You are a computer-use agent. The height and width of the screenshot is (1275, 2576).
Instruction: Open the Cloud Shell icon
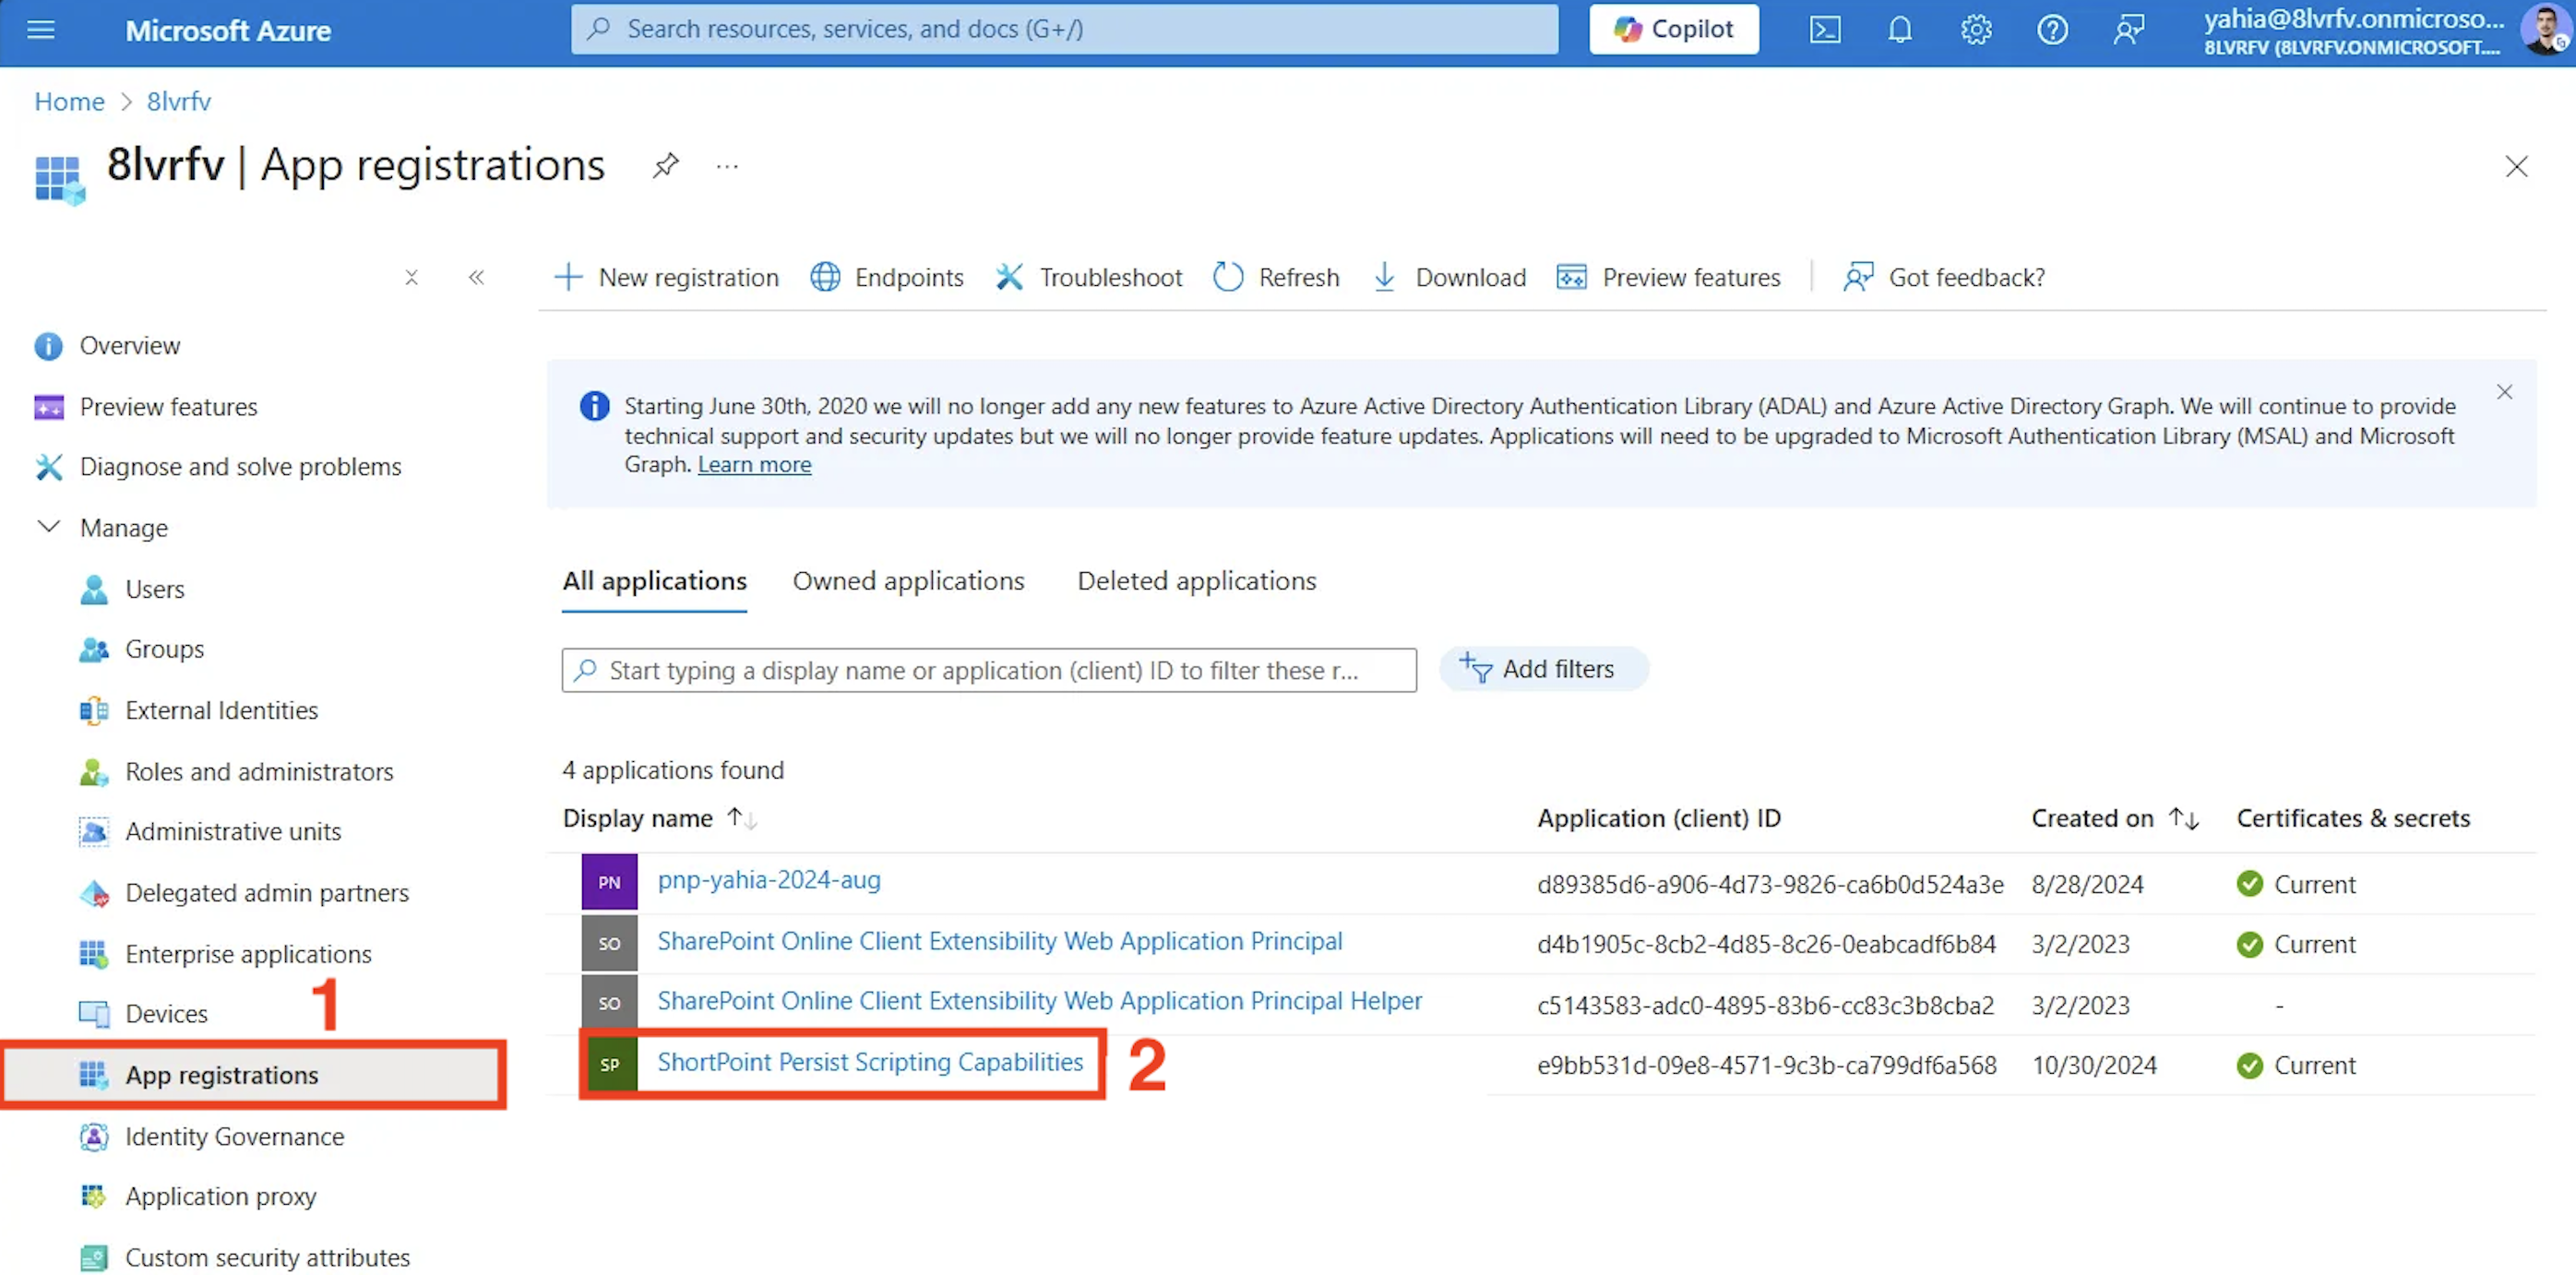(1824, 30)
